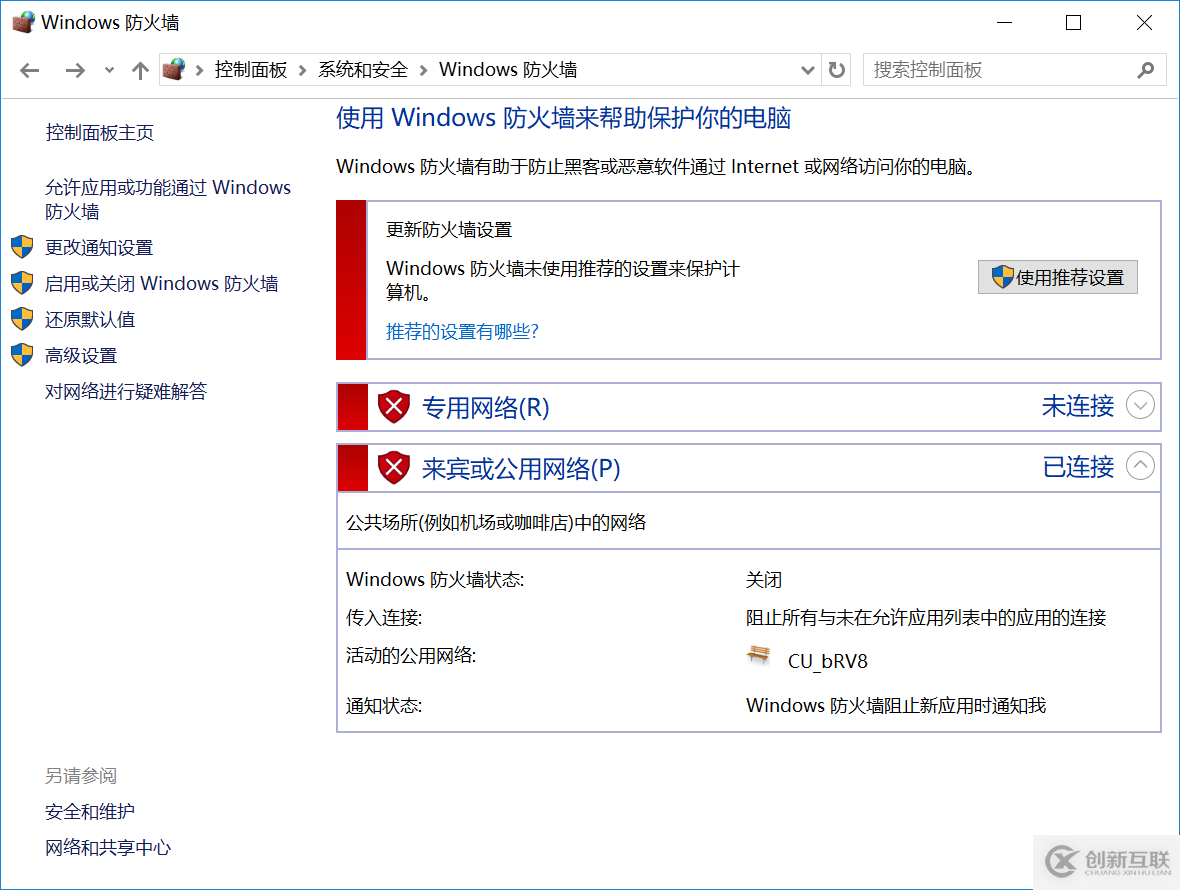The width and height of the screenshot is (1180, 890).
Task: Click the up arrow to go to parent folder
Action: pyautogui.click(x=140, y=70)
